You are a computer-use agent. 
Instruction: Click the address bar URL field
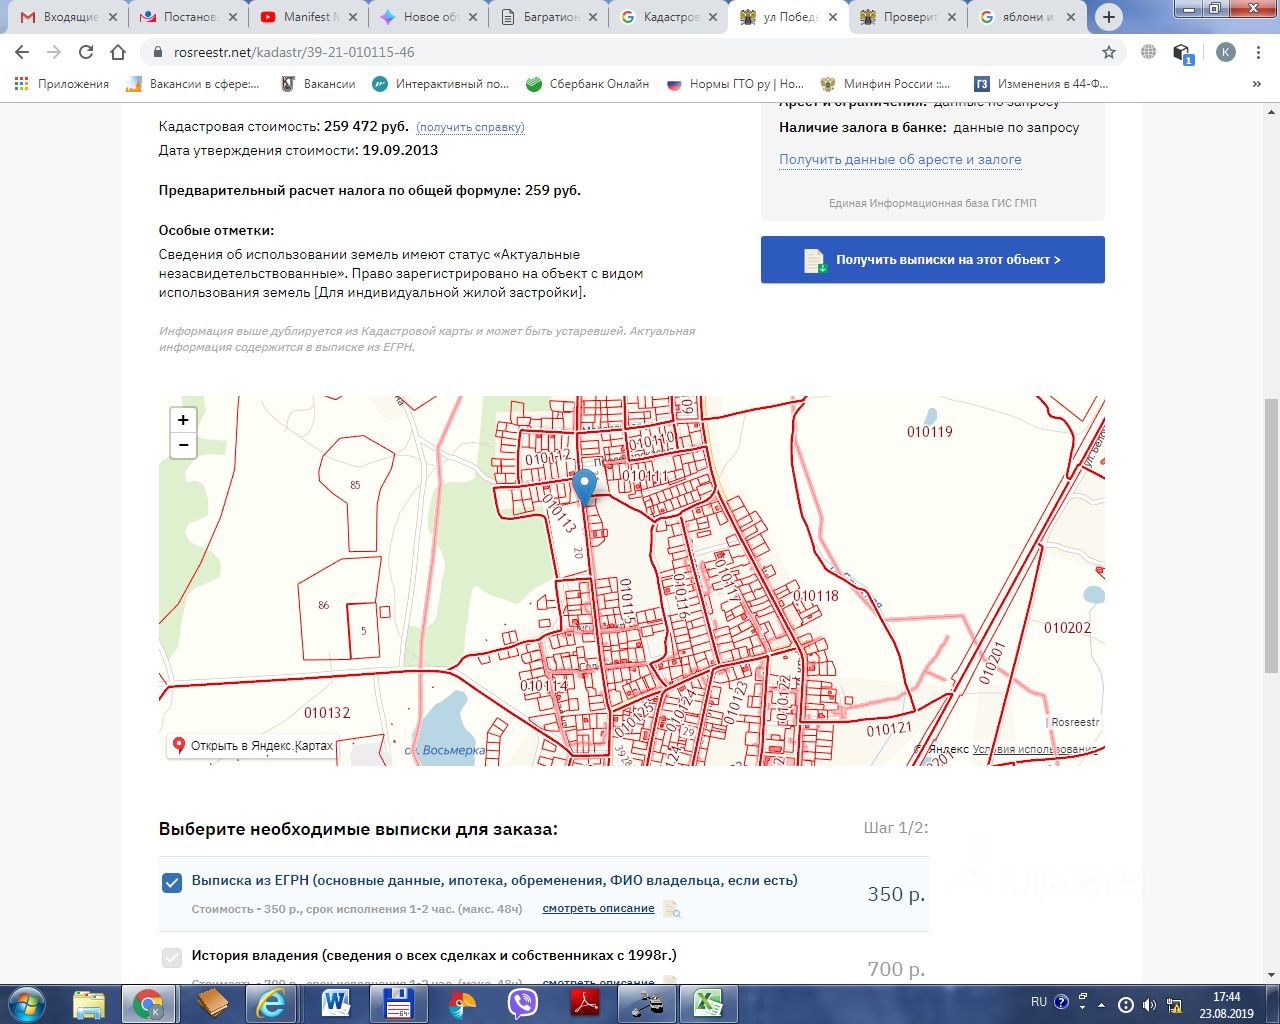click(x=600, y=52)
